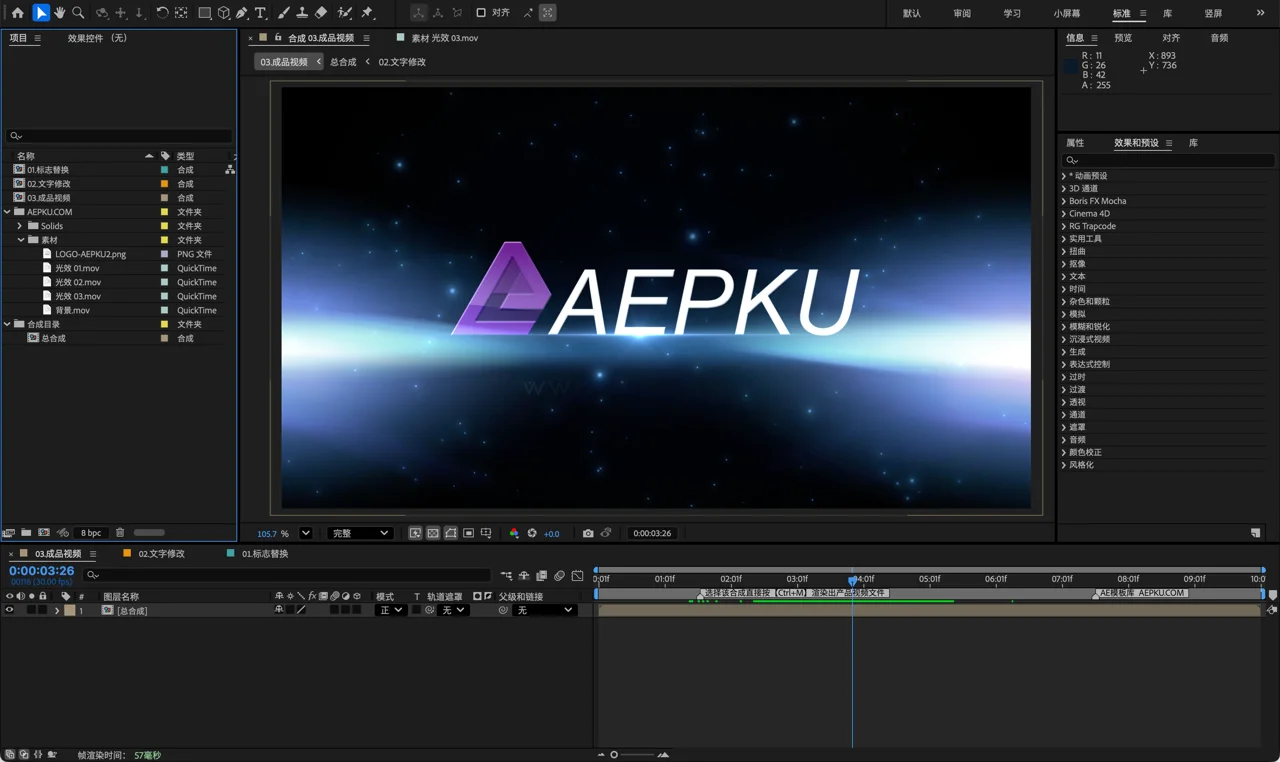
Task: Toggle visibility eye of 总合成 layer
Action: [10, 610]
